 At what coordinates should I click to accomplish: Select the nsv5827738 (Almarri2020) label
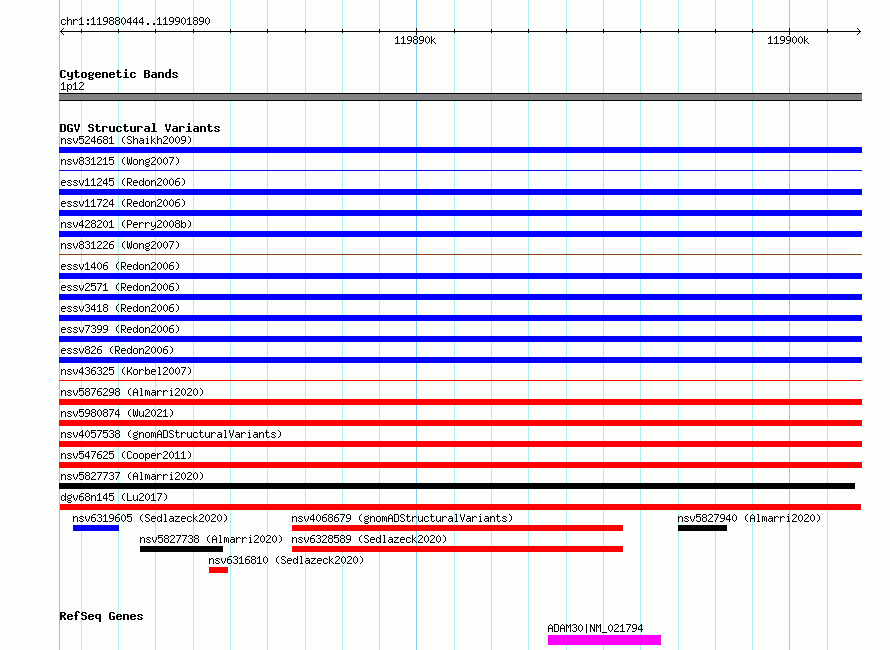(211, 539)
